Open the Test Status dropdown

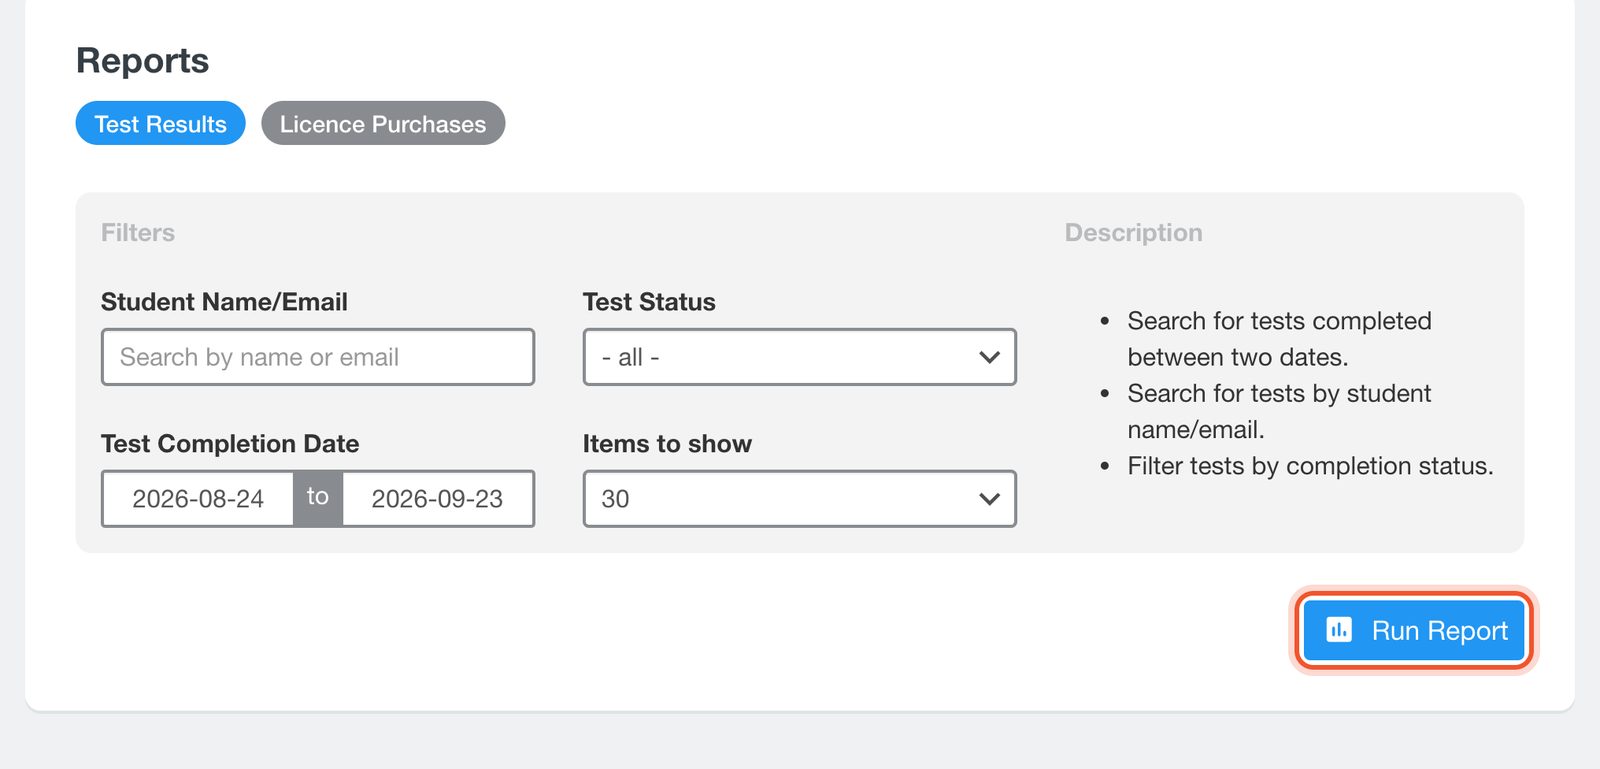[800, 357]
